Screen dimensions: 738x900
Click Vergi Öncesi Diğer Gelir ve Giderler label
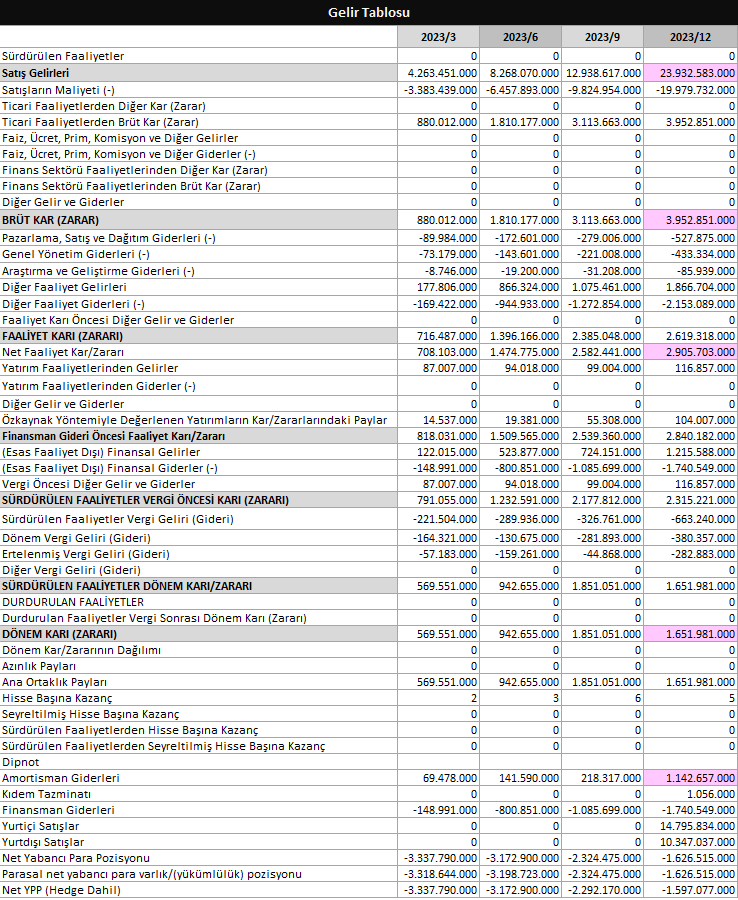99,484
